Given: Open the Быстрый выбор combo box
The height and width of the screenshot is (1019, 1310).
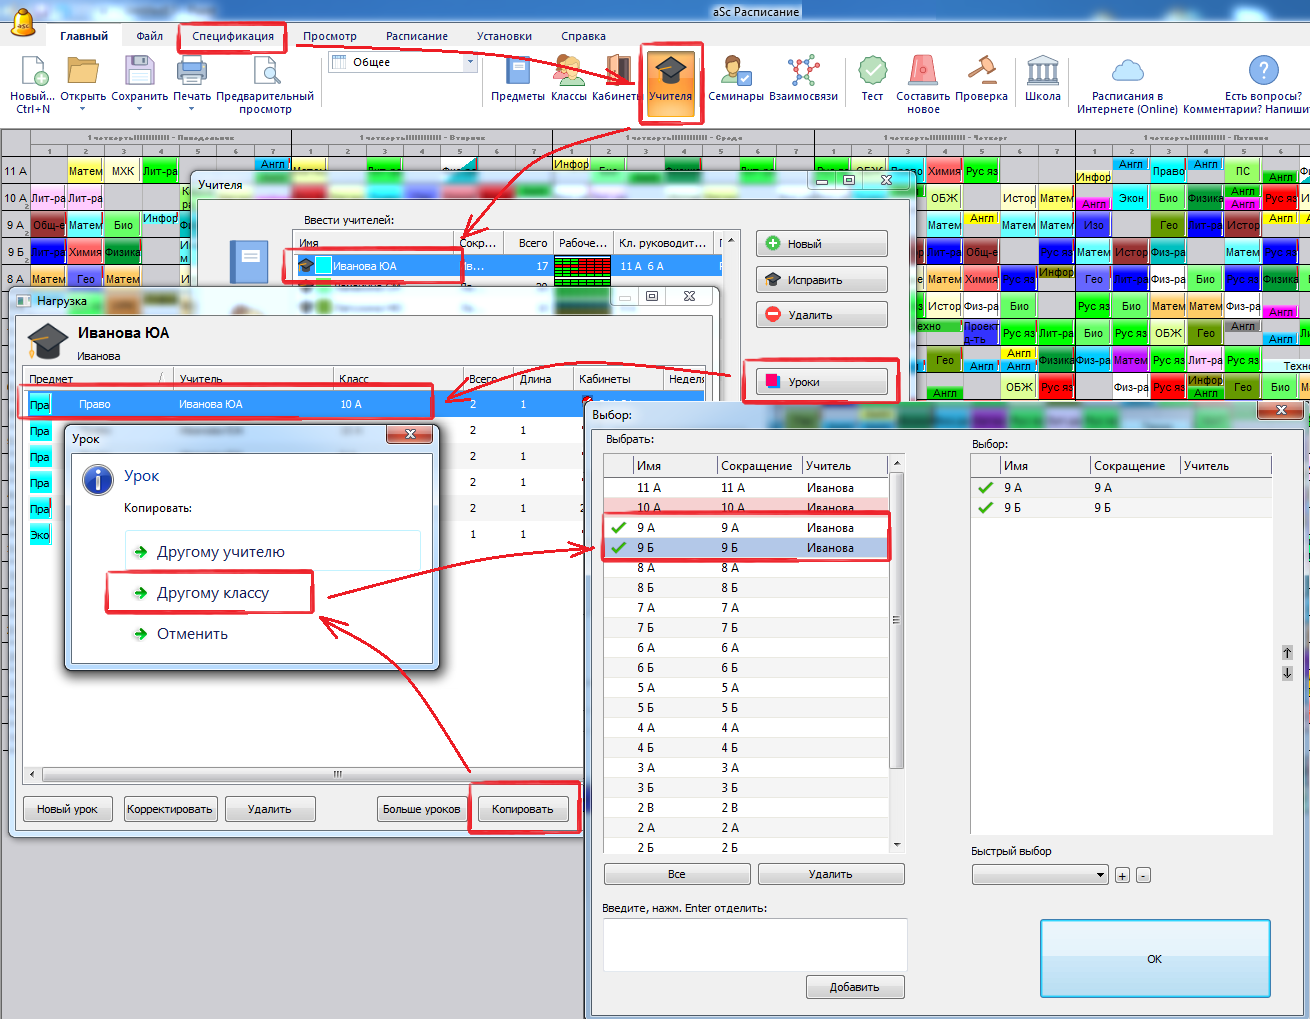Looking at the screenshot, I should pos(1039,875).
